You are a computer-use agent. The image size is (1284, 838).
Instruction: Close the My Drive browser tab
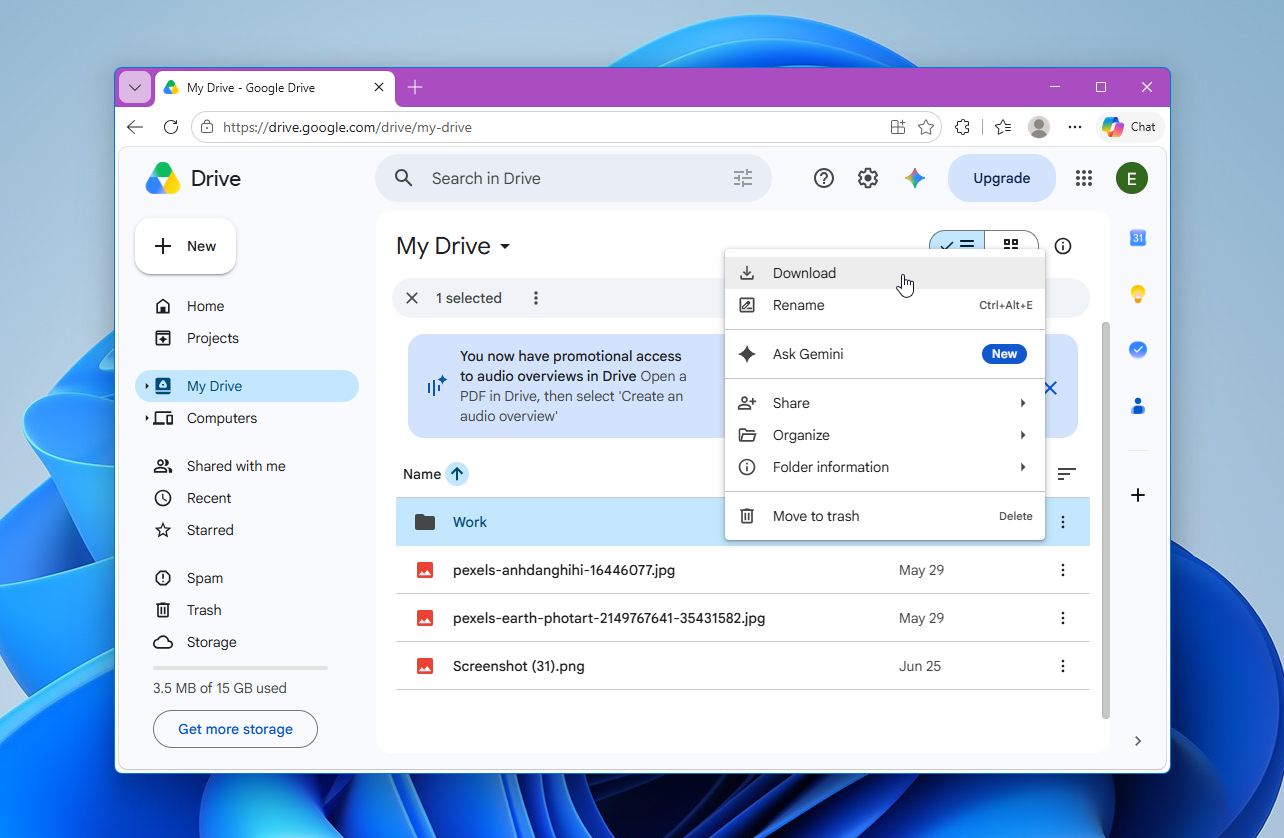(379, 88)
